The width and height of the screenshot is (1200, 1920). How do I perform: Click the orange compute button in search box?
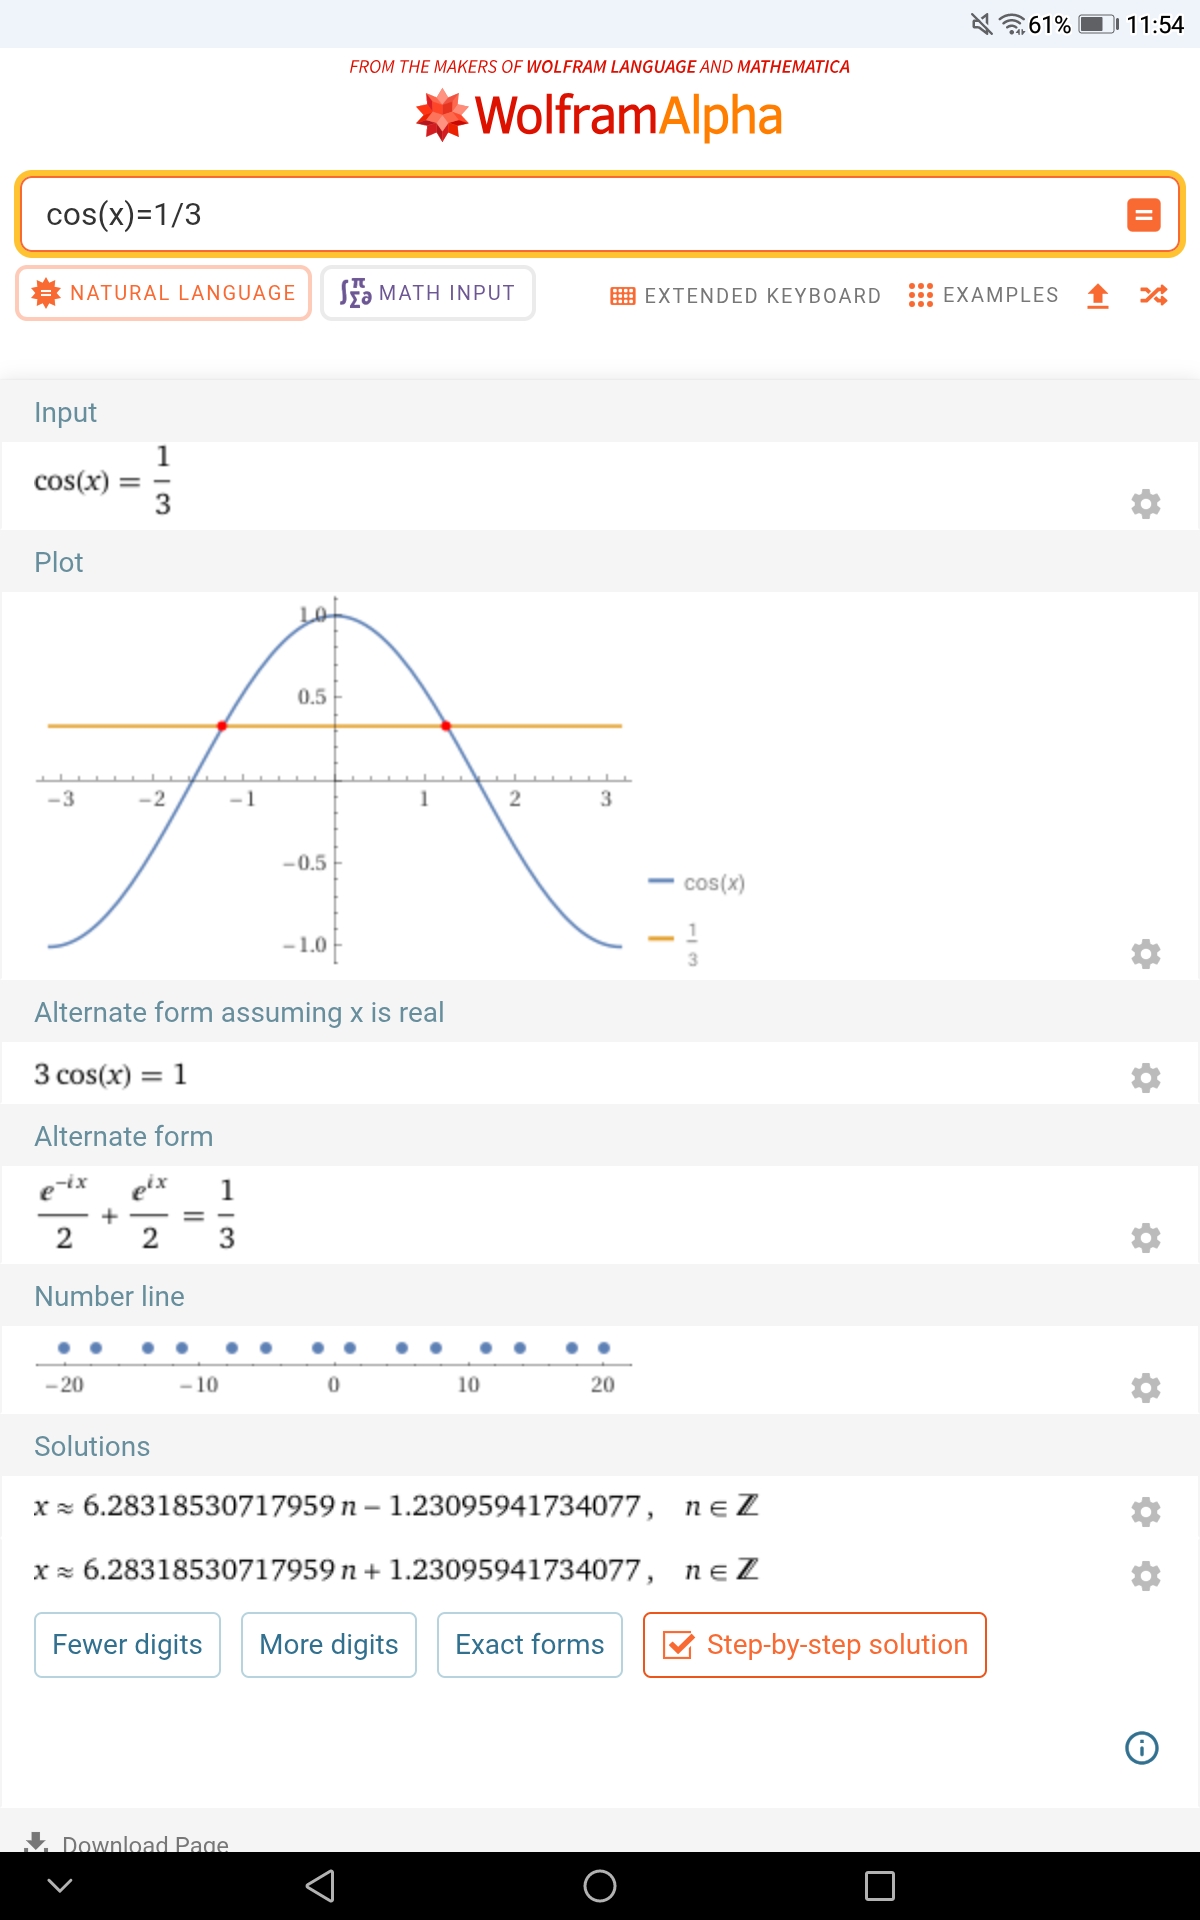click(1143, 215)
